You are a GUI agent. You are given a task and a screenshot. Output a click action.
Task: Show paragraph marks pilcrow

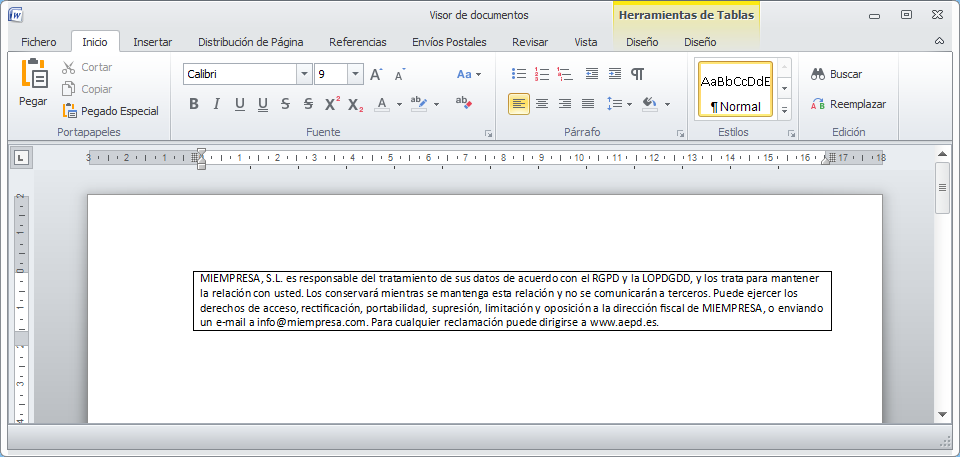(638, 74)
